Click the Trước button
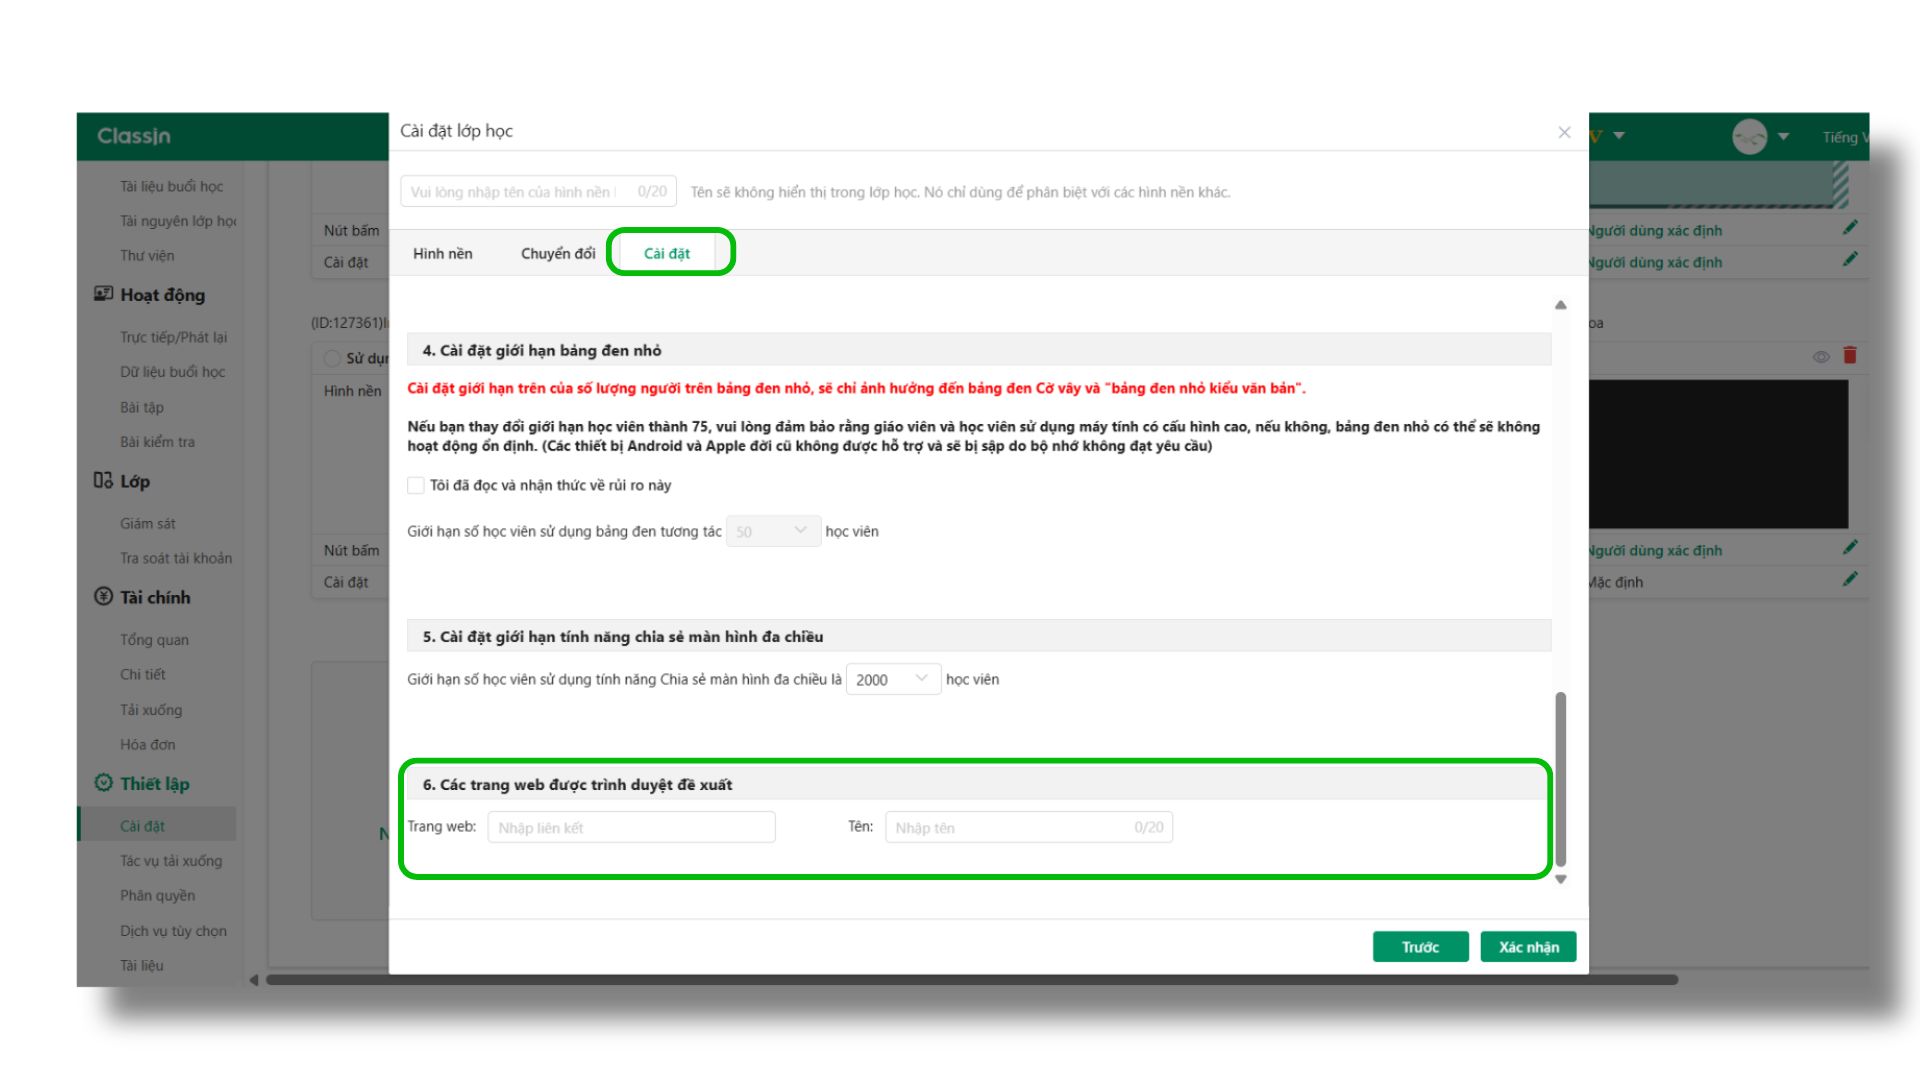The width and height of the screenshot is (1920, 1080). (x=1420, y=947)
